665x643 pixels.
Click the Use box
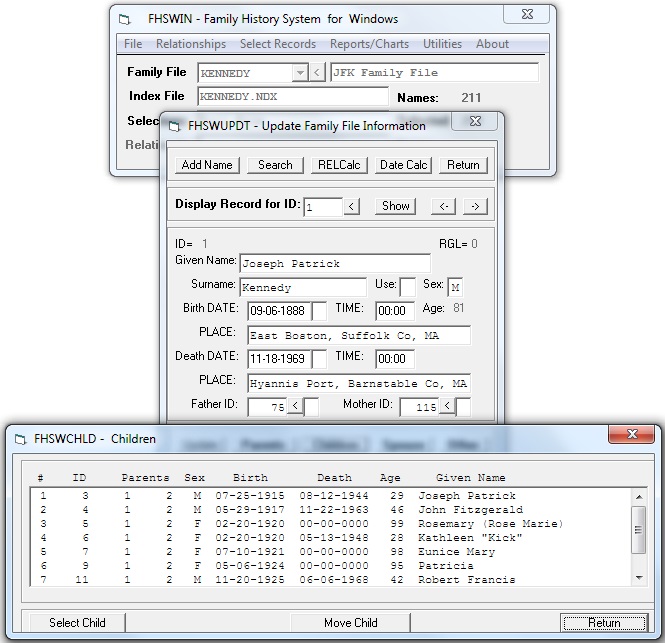[x=408, y=288]
